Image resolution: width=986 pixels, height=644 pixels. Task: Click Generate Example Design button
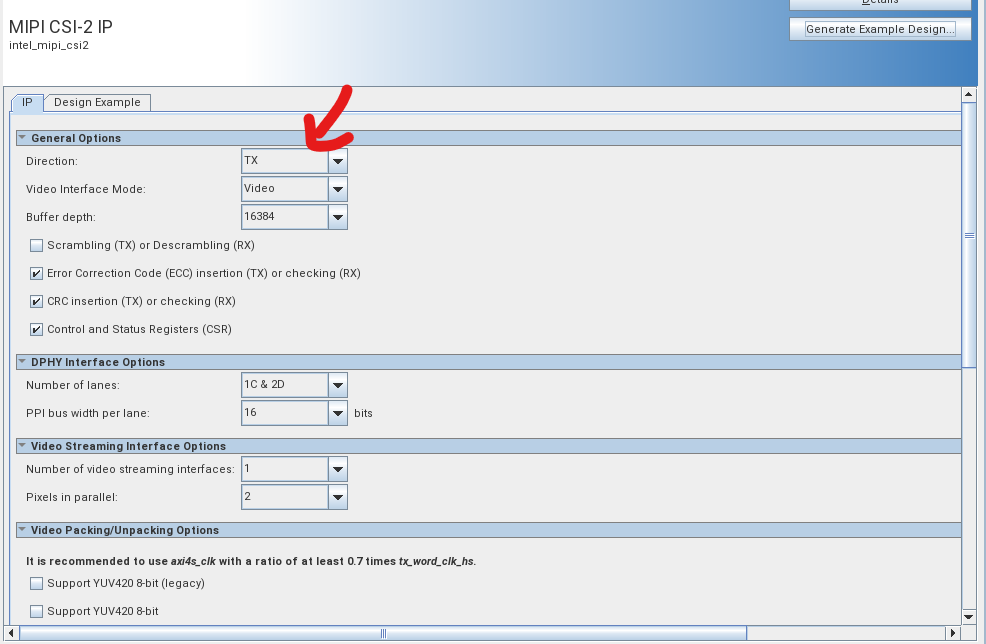[x=880, y=29]
